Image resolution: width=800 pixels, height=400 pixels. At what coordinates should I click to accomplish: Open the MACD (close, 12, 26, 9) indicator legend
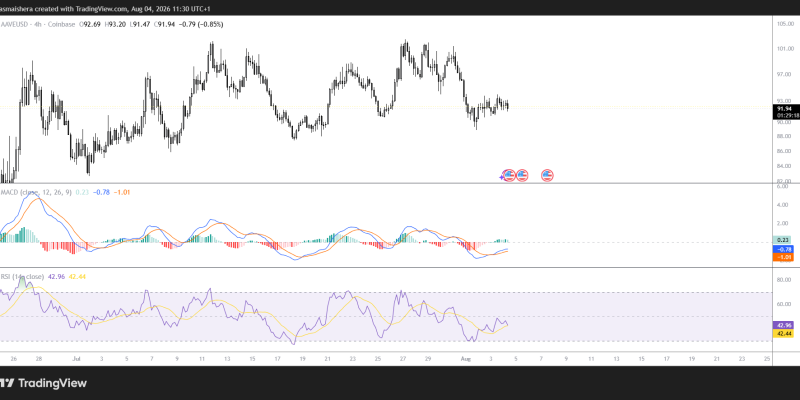click(36, 192)
